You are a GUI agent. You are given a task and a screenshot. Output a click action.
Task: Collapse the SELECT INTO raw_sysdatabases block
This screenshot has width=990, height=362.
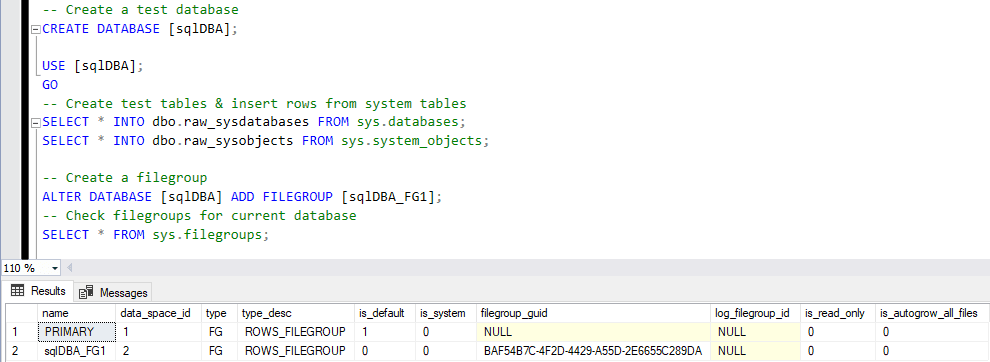point(35,123)
